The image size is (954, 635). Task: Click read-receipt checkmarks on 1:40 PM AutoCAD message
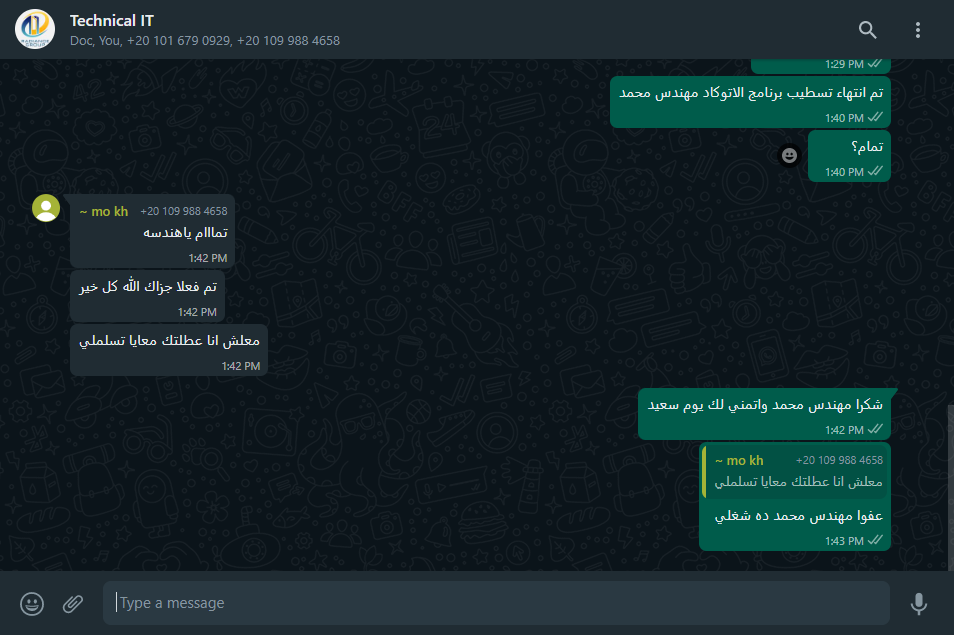(x=875, y=117)
